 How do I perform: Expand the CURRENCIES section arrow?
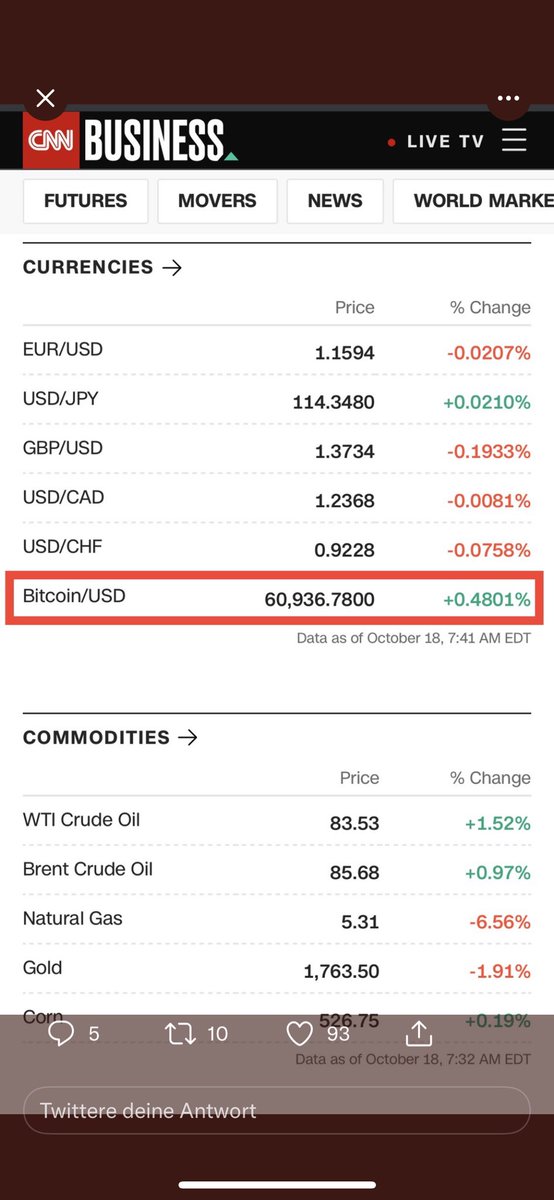pyautogui.click(x=172, y=267)
